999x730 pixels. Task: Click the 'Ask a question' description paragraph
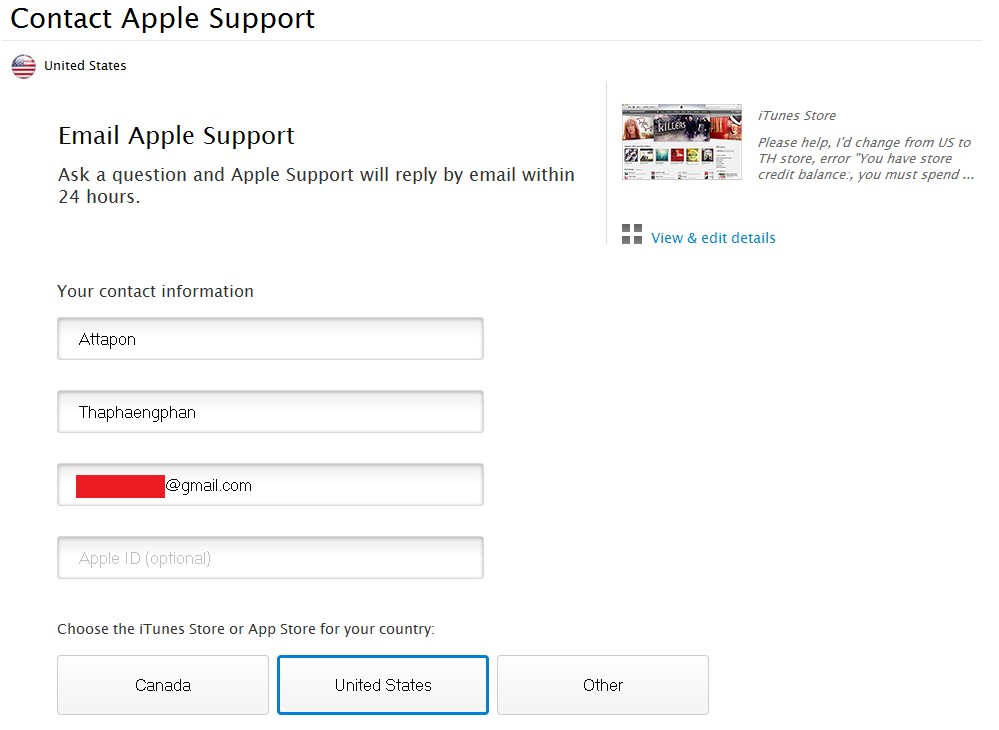[316, 185]
